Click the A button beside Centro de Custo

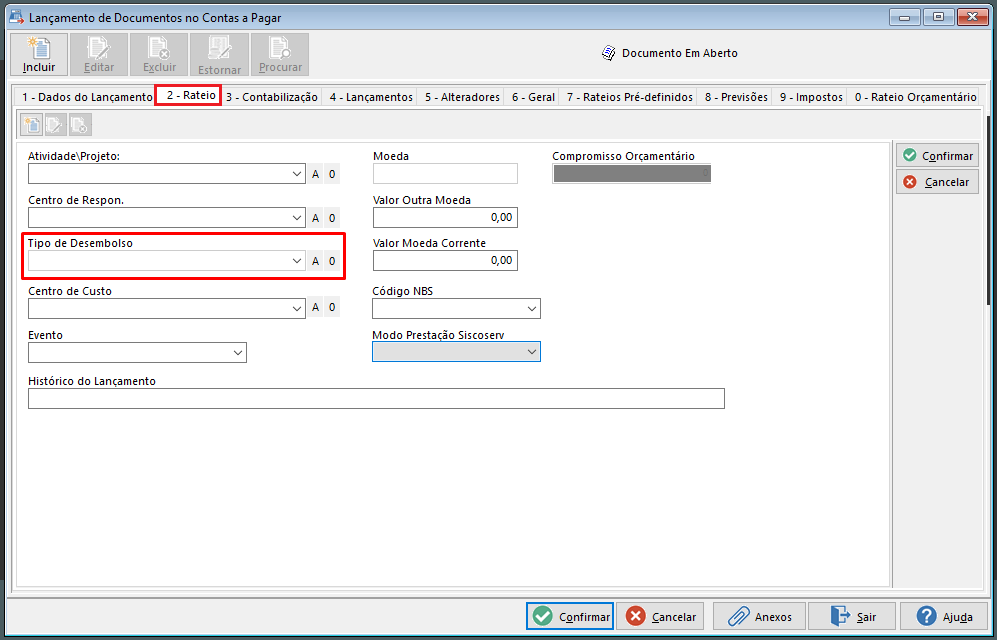pyautogui.click(x=315, y=307)
